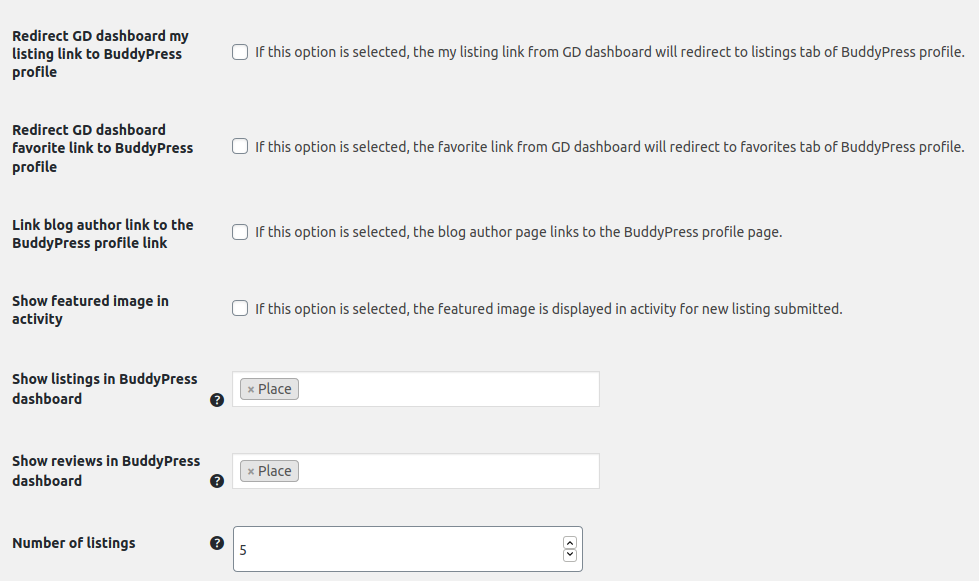Check link blog author to BuddyPress profile
The height and width of the screenshot is (581, 979).
click(240, 232)
